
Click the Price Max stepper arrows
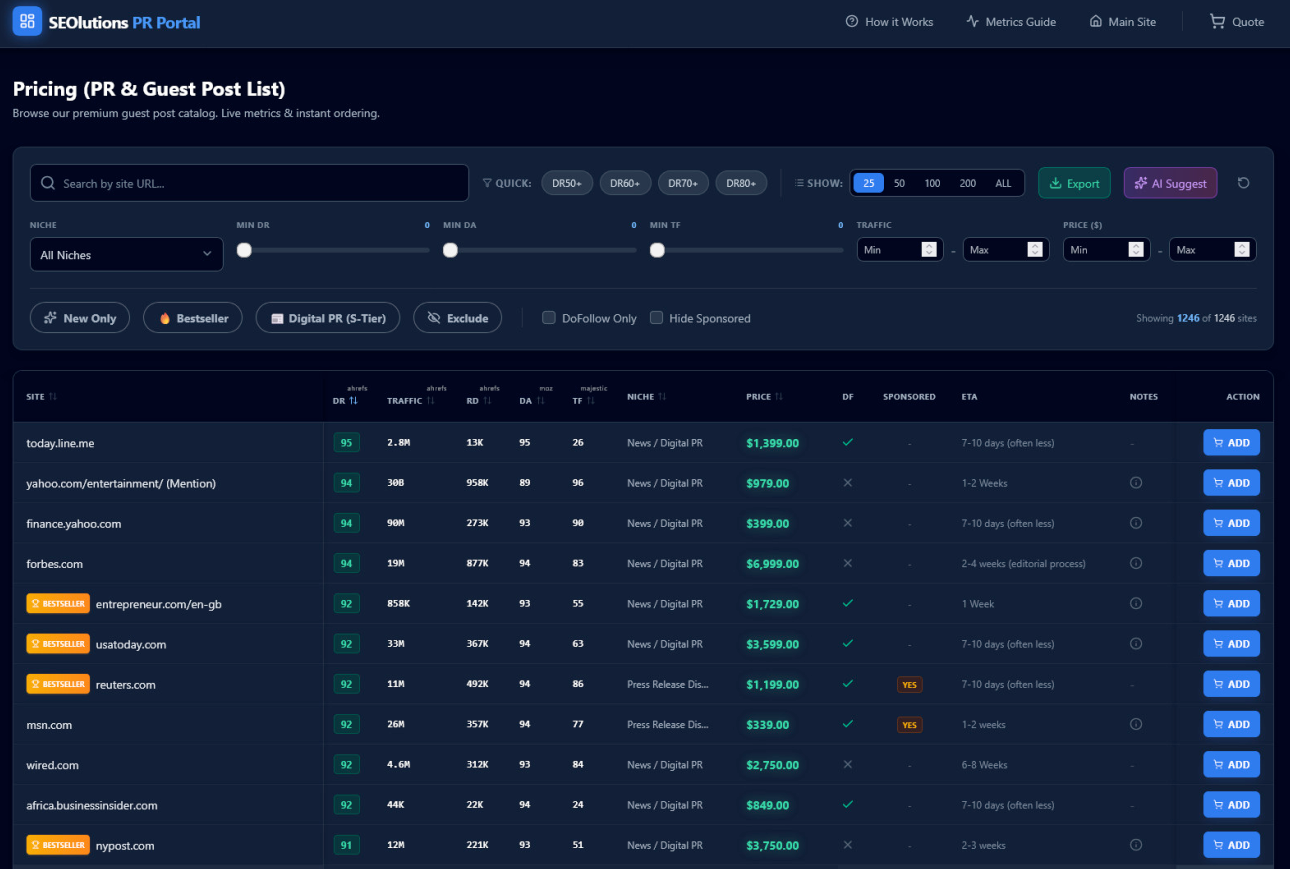1241,249
